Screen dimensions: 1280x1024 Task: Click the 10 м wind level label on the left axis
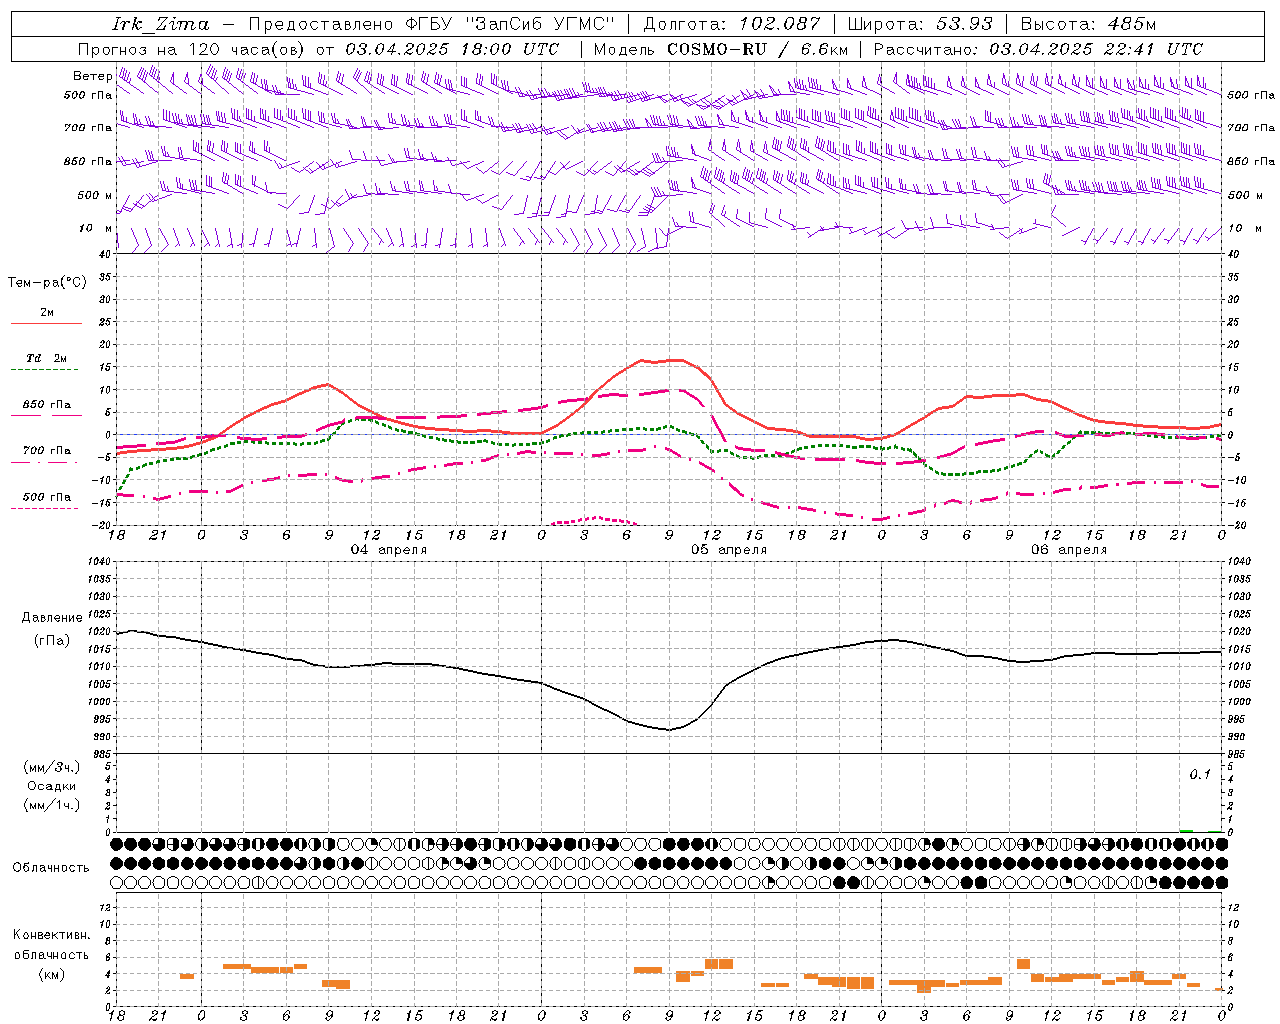pos(96,228)
